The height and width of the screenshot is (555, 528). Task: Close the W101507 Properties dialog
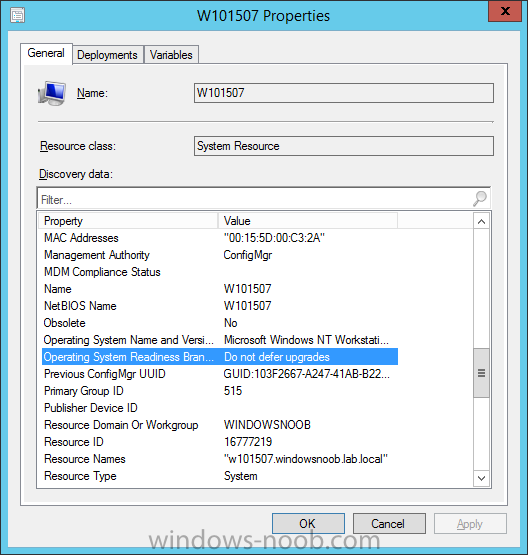point(505,11)
